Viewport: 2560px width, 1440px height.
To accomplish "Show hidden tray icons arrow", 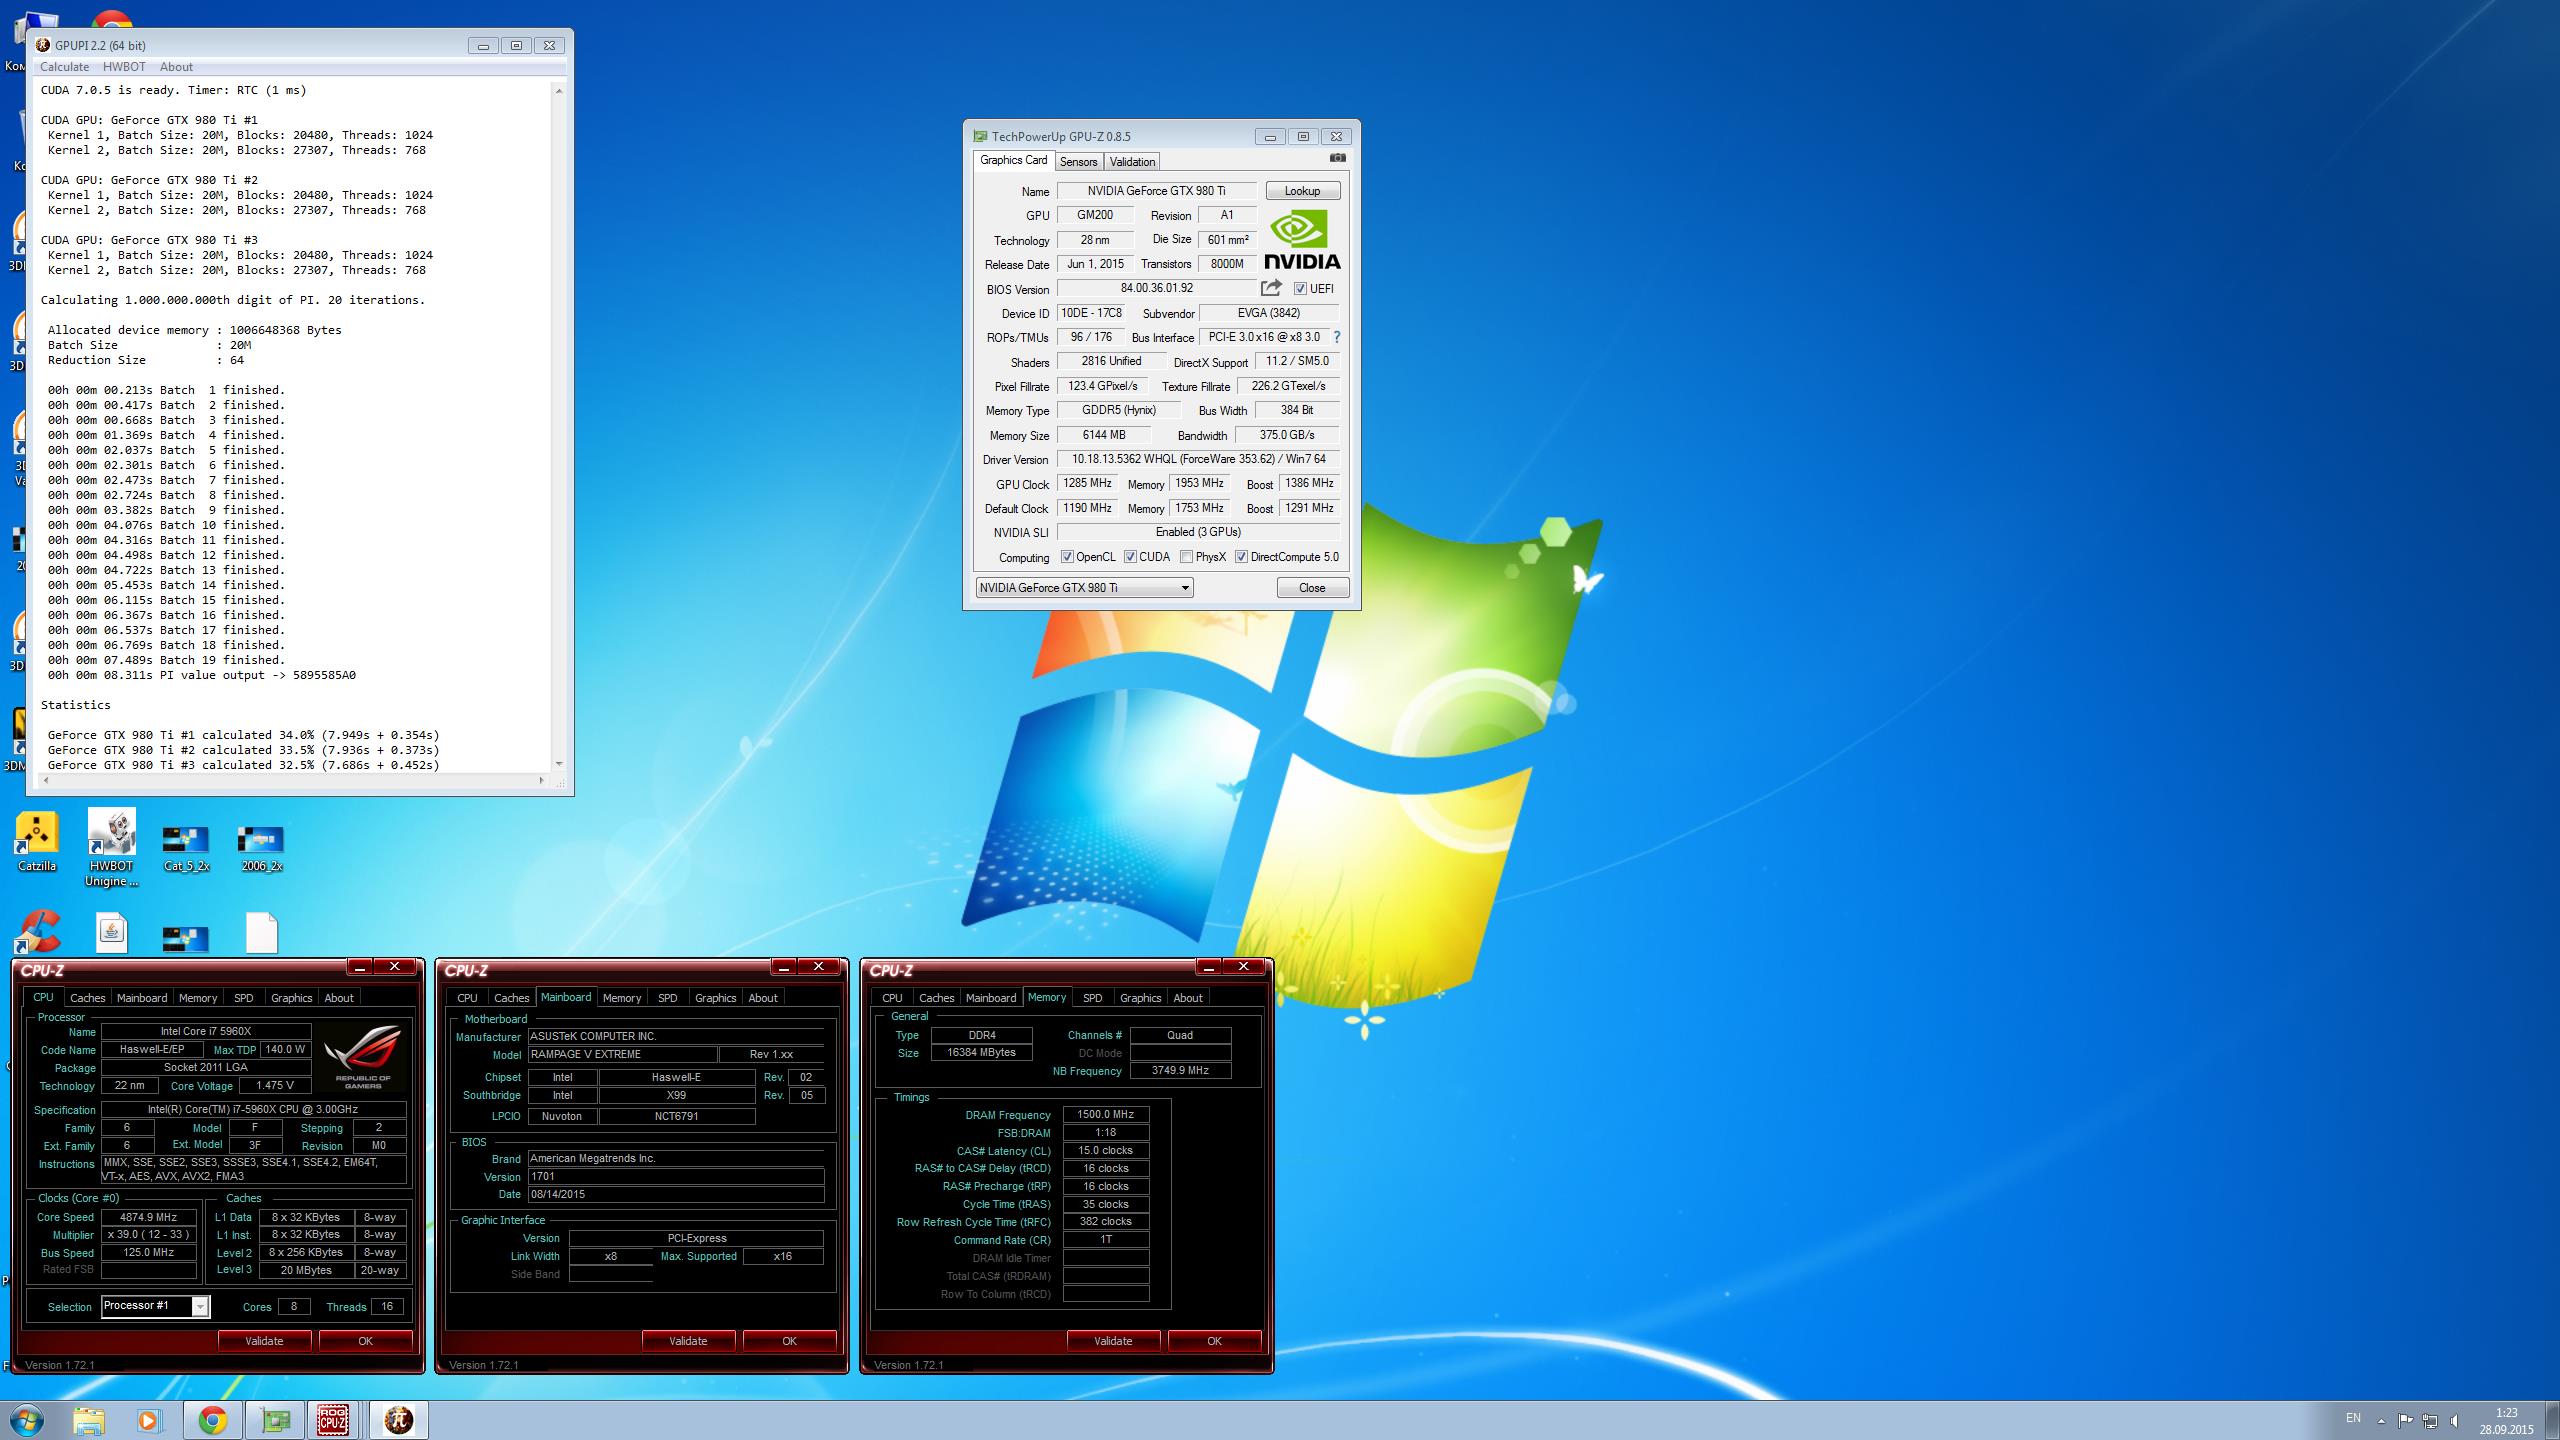I will (x=2381, y=1420).
